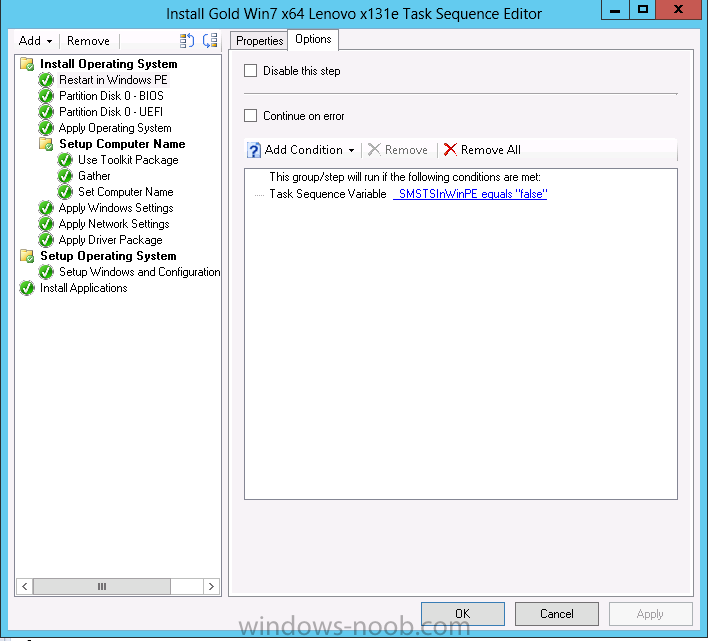
Task: Click green check icon beside Apply Driver Package
Action: 46,240
